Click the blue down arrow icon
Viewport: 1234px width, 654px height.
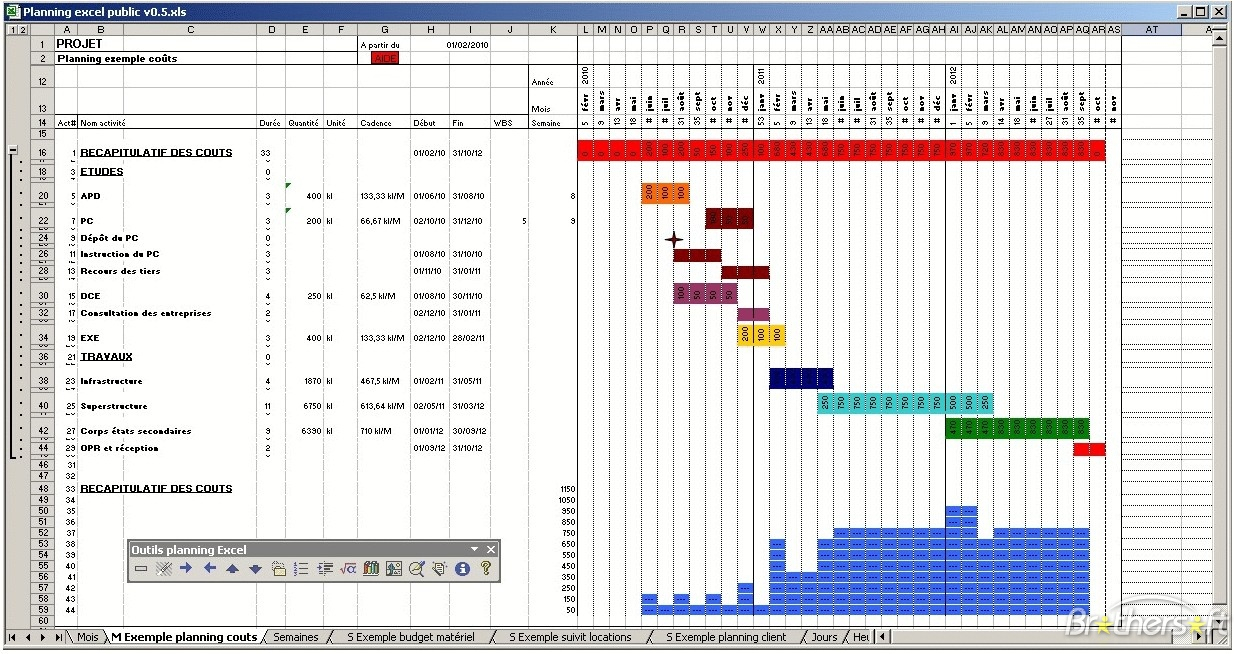255,569
